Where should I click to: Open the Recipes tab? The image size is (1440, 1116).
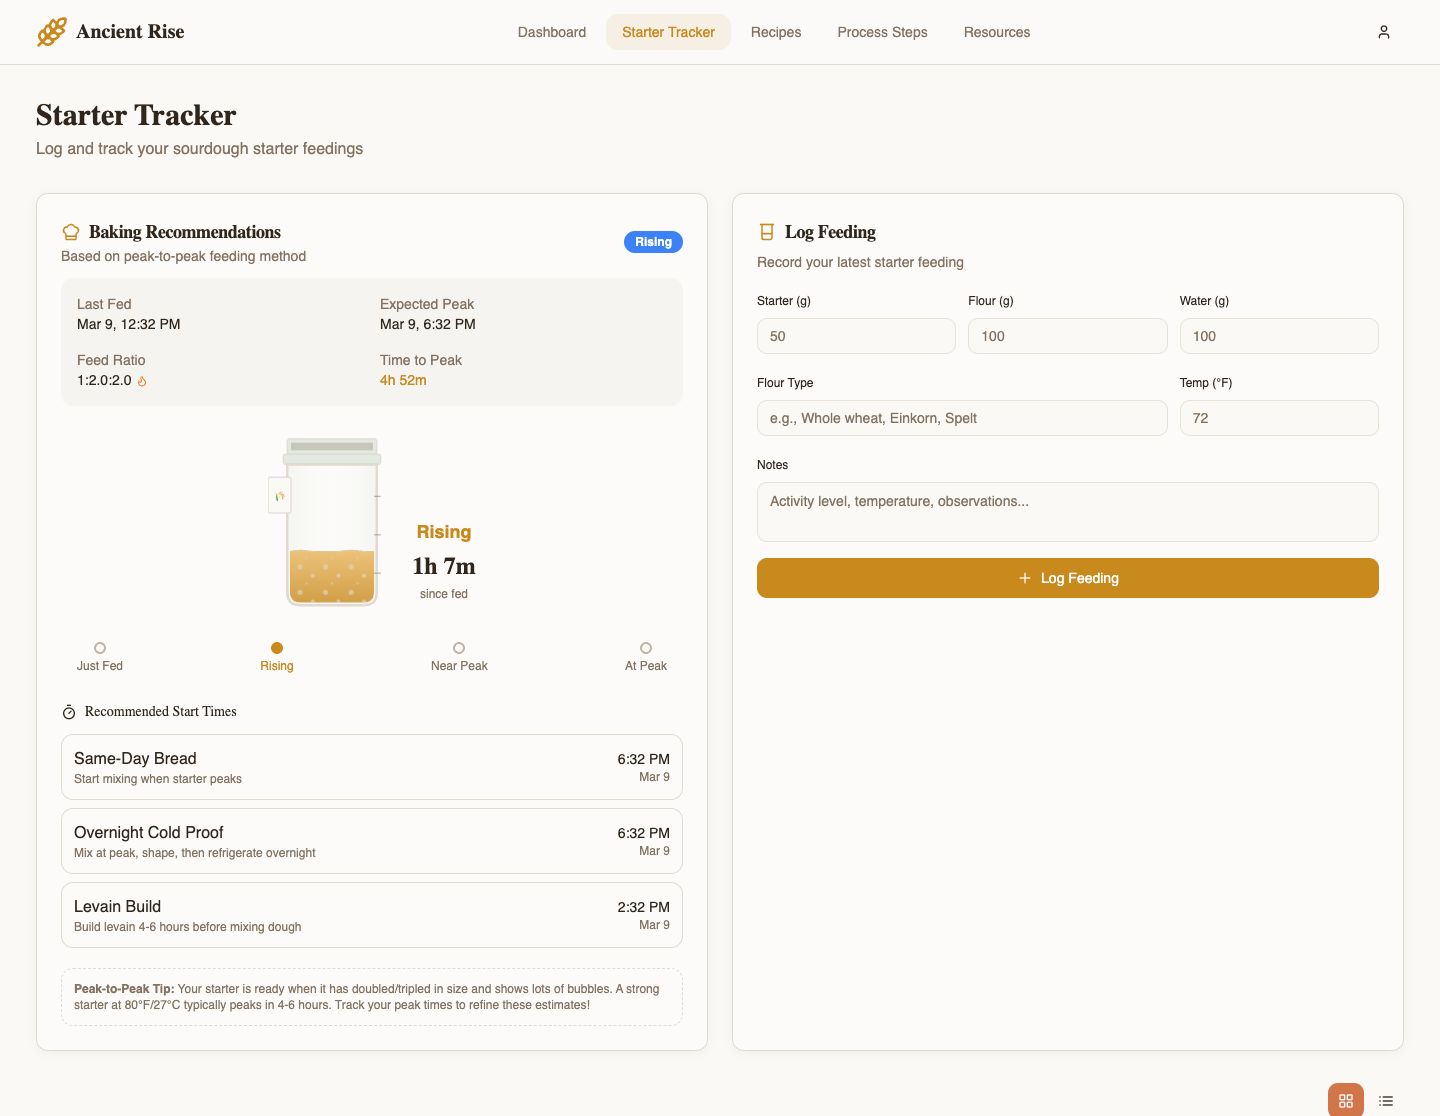point(776,32)
